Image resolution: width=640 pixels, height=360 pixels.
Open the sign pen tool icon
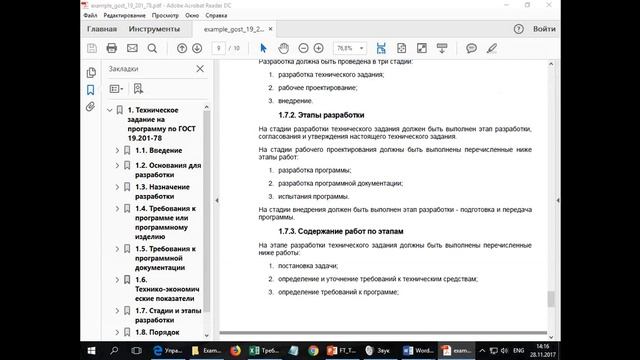[x=492, y=48]
